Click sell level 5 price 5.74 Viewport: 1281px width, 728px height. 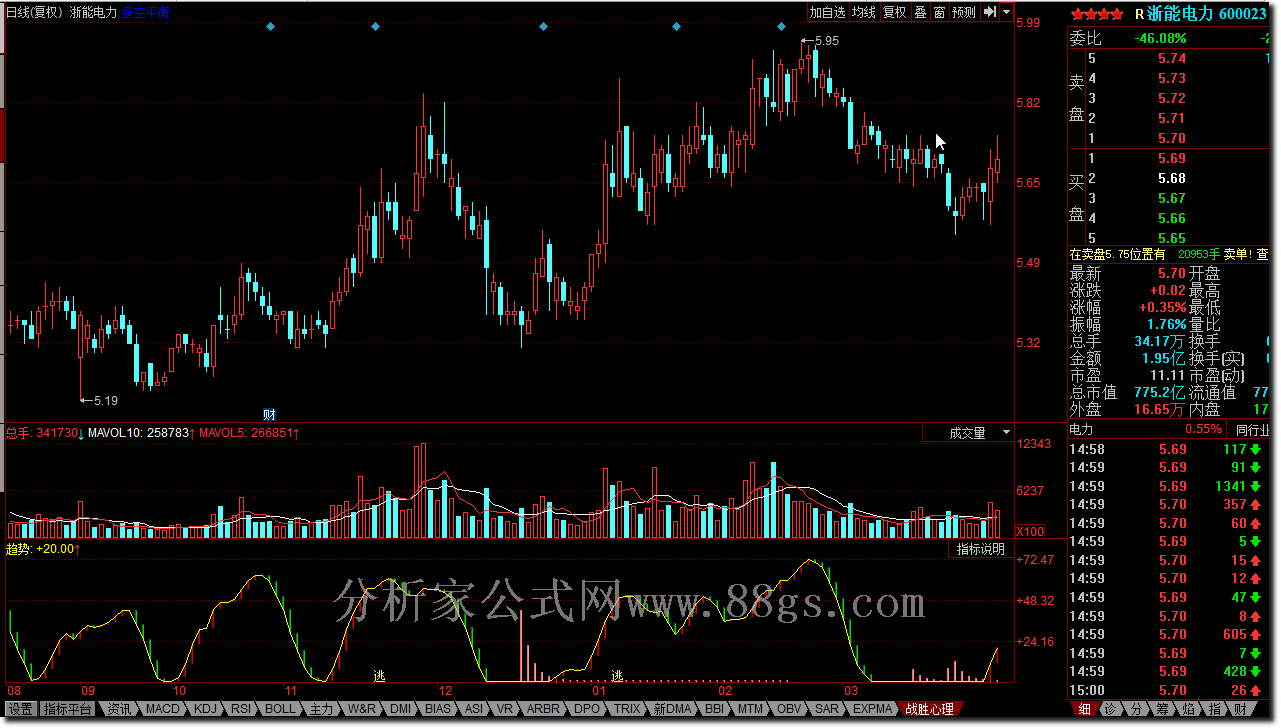(x=1172, y=59)
